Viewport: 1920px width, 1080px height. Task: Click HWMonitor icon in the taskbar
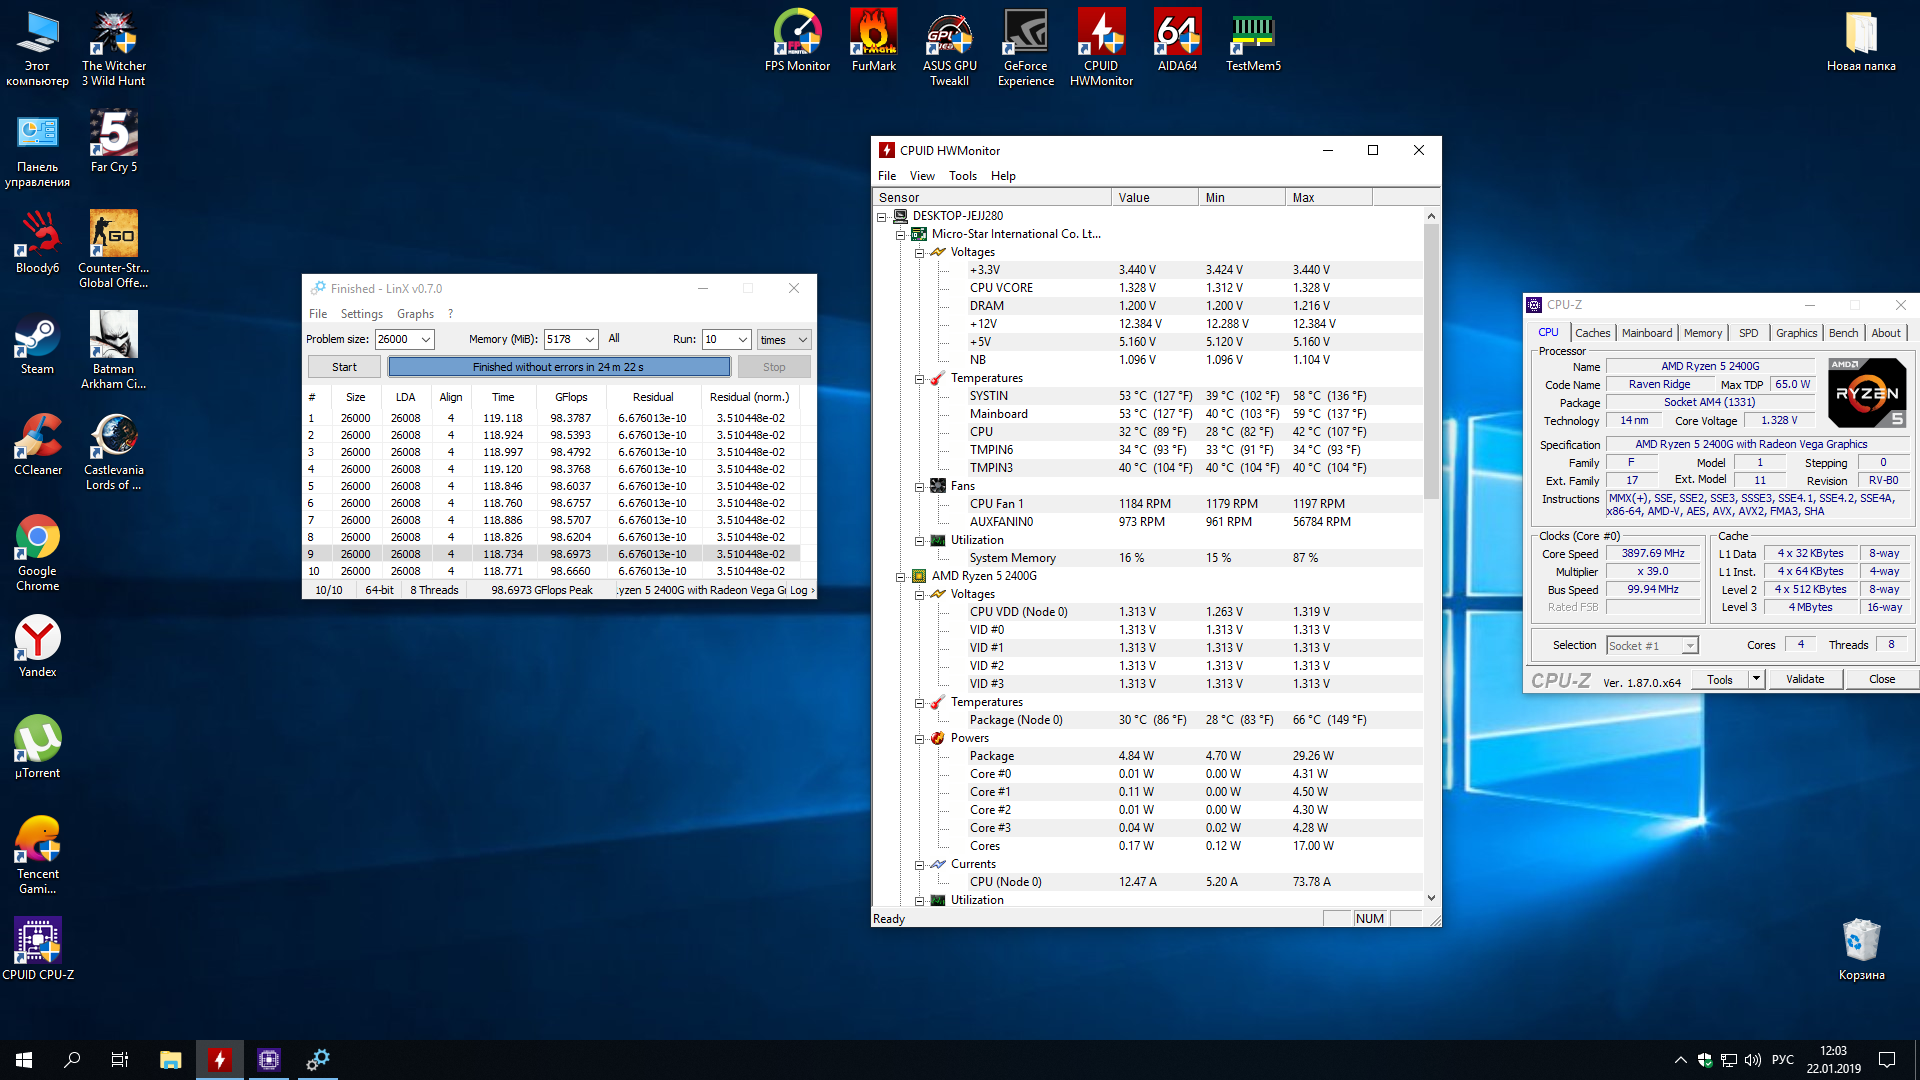[x=219, y=1059]
